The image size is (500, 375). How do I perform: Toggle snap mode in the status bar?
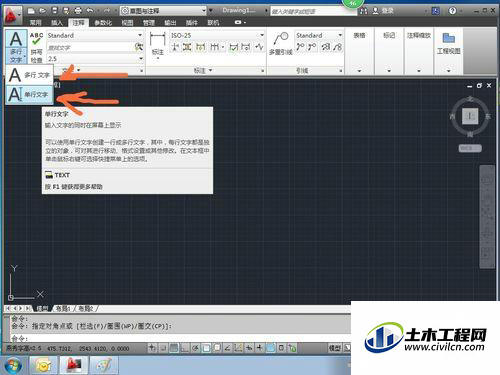pos(163,348)
